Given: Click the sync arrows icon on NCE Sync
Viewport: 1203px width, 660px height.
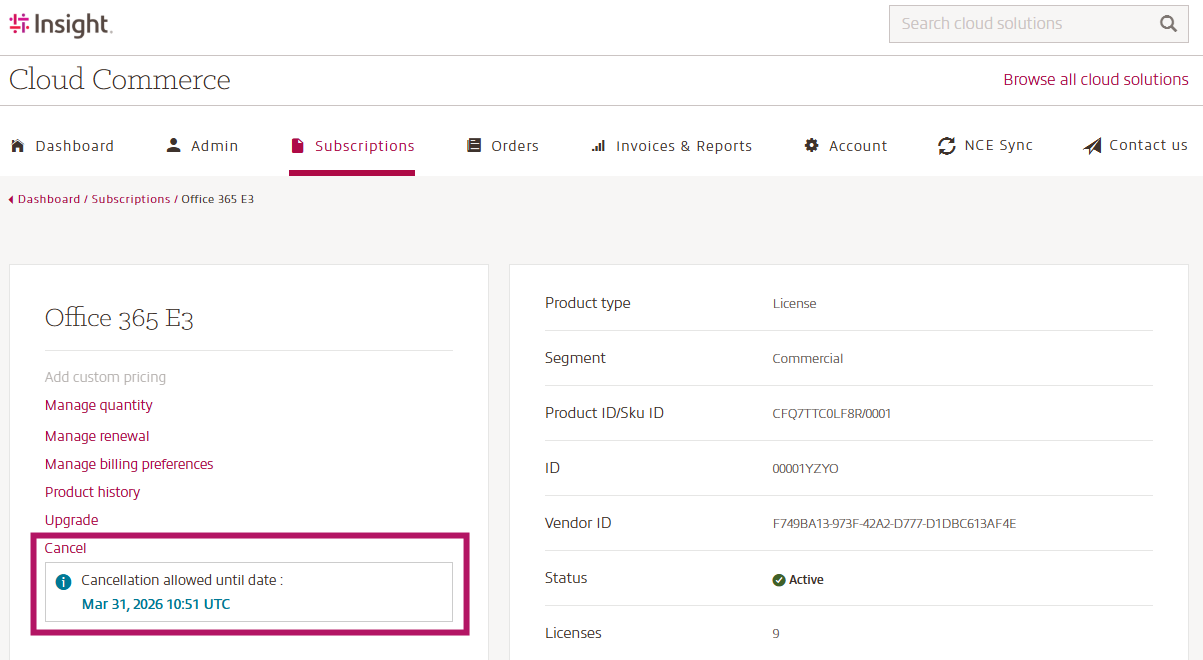Looking at the screenshot, I should 946,145.
